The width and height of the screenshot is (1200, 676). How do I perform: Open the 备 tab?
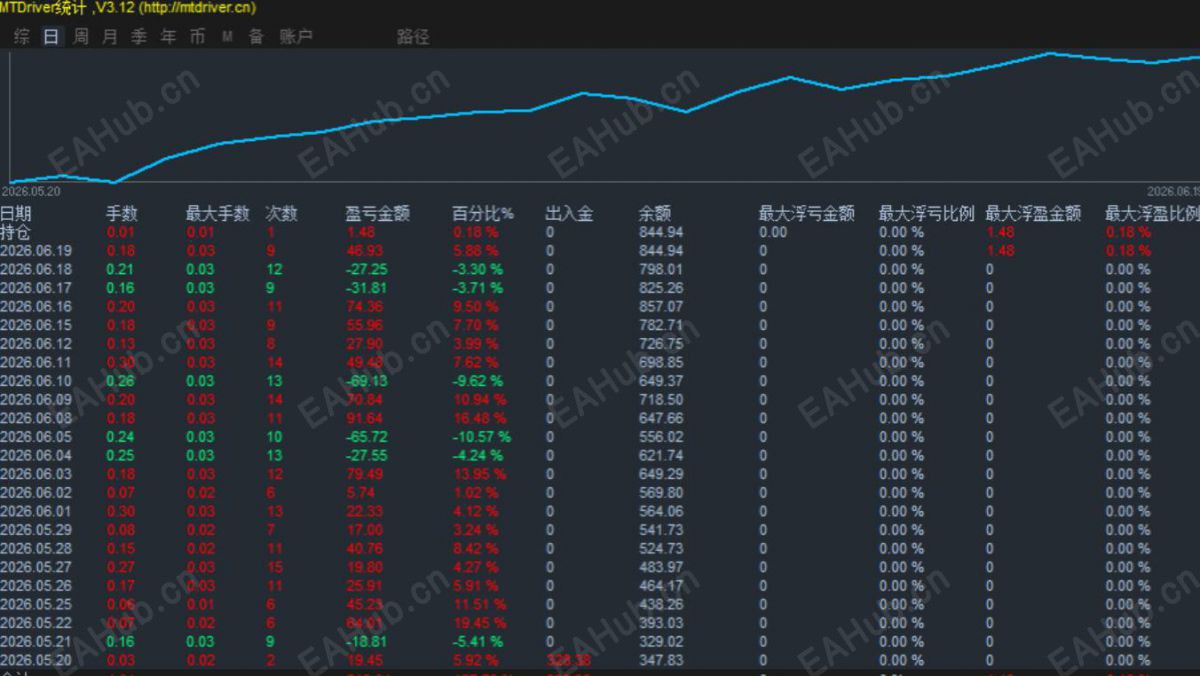tap(256, 37)
